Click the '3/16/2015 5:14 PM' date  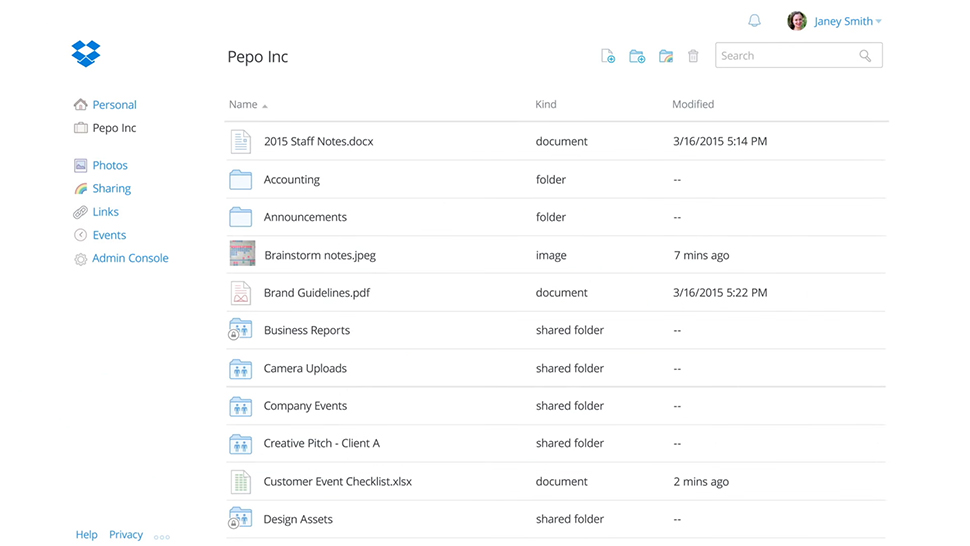pos(720,142)
